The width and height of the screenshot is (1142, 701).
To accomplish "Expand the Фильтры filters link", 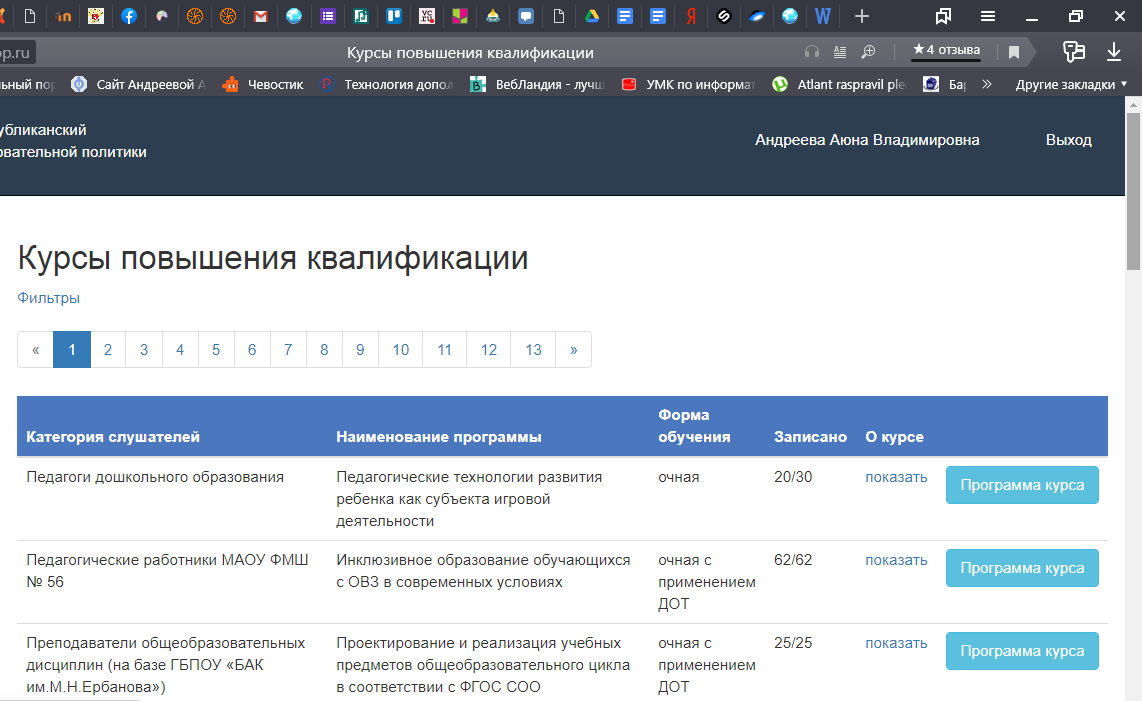I will click(49, 298).
